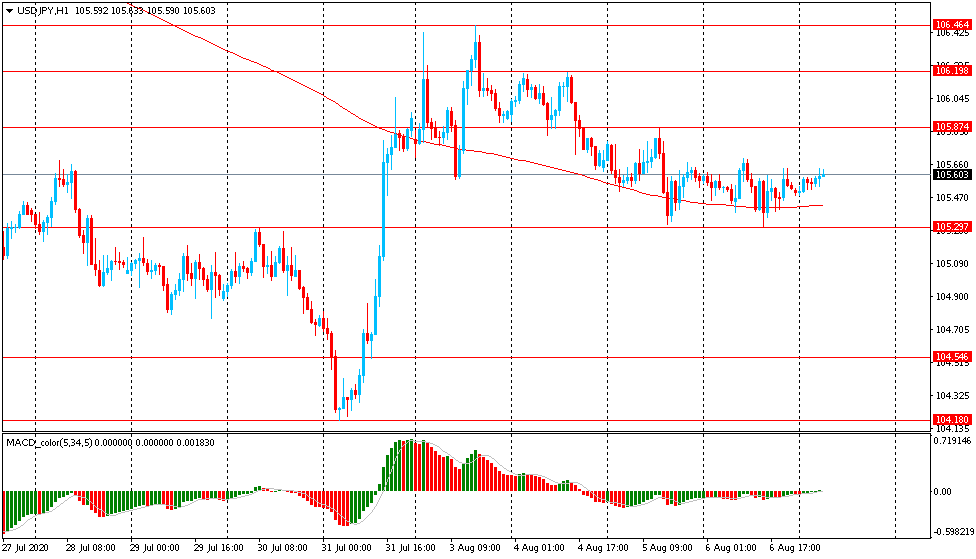Click the 104.325 price scale value
976x559 pixels.
(952, 396)
